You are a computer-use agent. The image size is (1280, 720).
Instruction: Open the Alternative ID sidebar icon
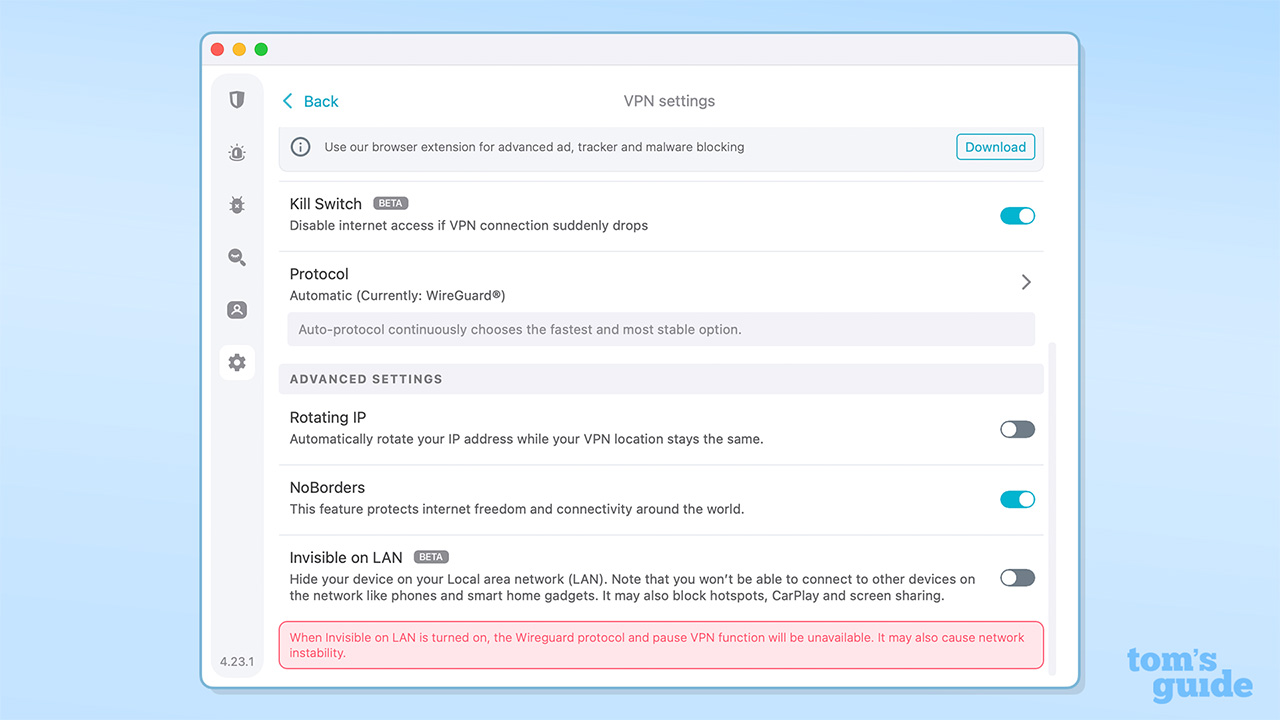[237, 309]
